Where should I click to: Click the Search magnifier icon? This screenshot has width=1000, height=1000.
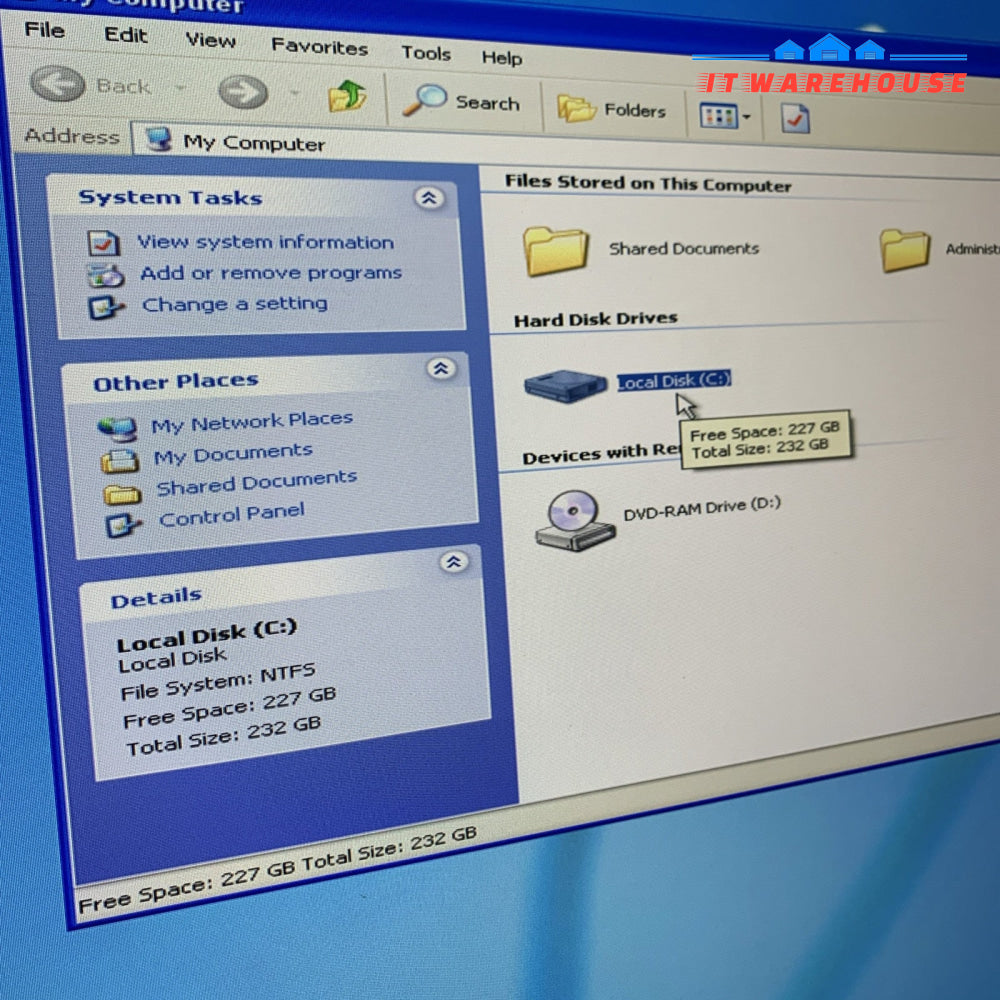[424, 100]
